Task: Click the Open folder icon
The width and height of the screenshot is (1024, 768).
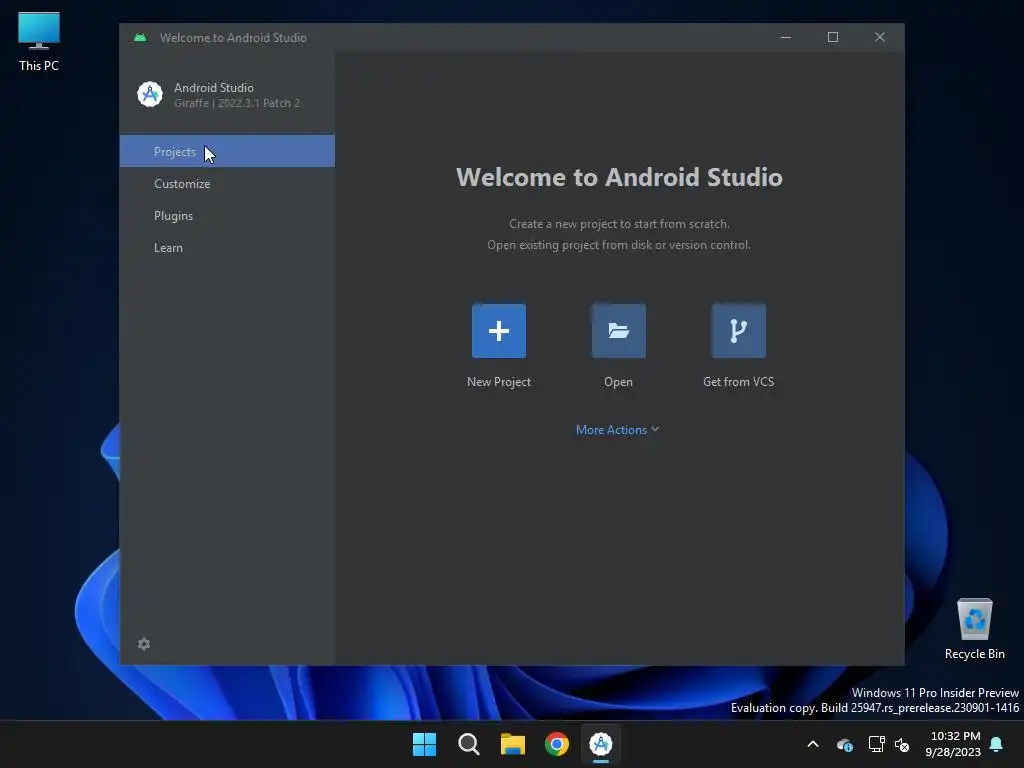Action: (618, 330)
